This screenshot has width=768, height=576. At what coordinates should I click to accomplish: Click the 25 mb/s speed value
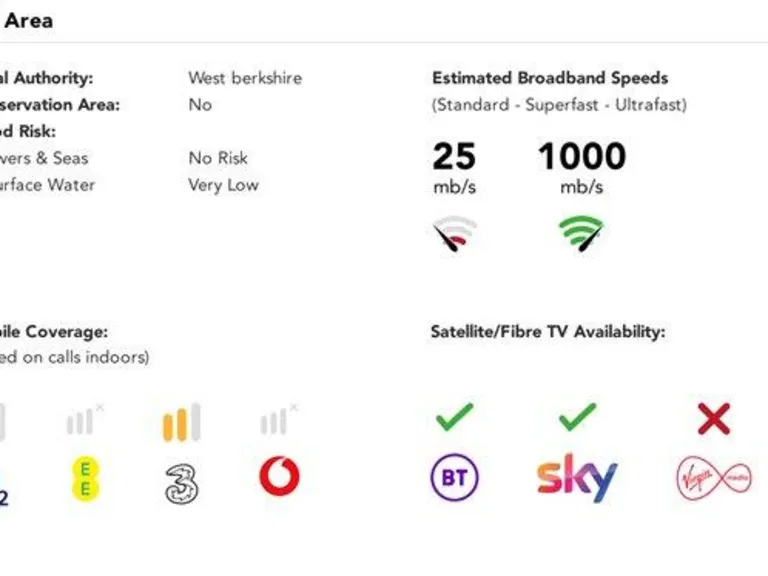(x=455, y=168)
